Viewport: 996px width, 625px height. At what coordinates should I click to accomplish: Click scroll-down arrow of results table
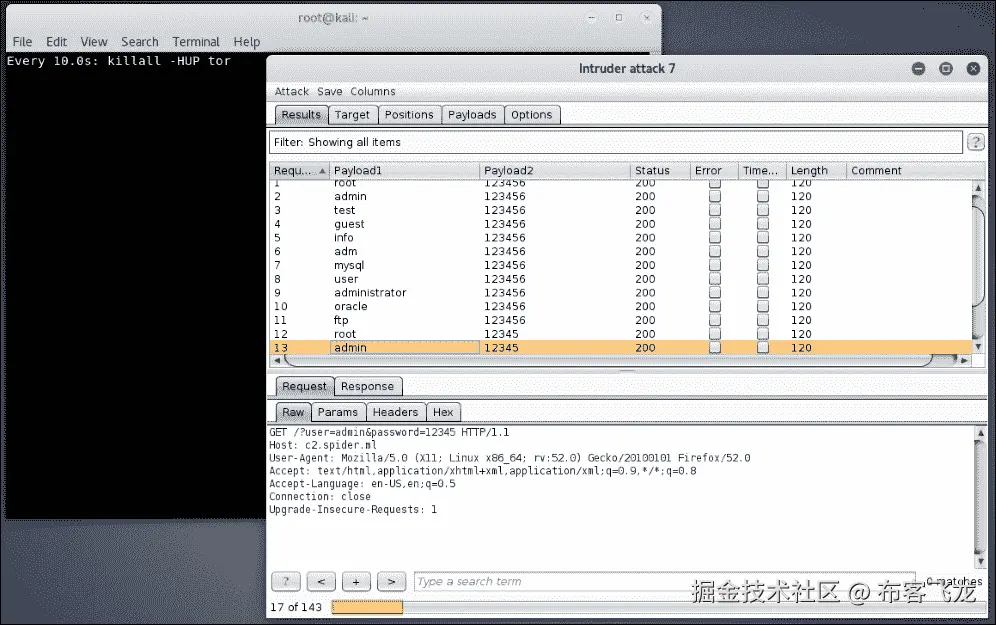click(978, 347)
